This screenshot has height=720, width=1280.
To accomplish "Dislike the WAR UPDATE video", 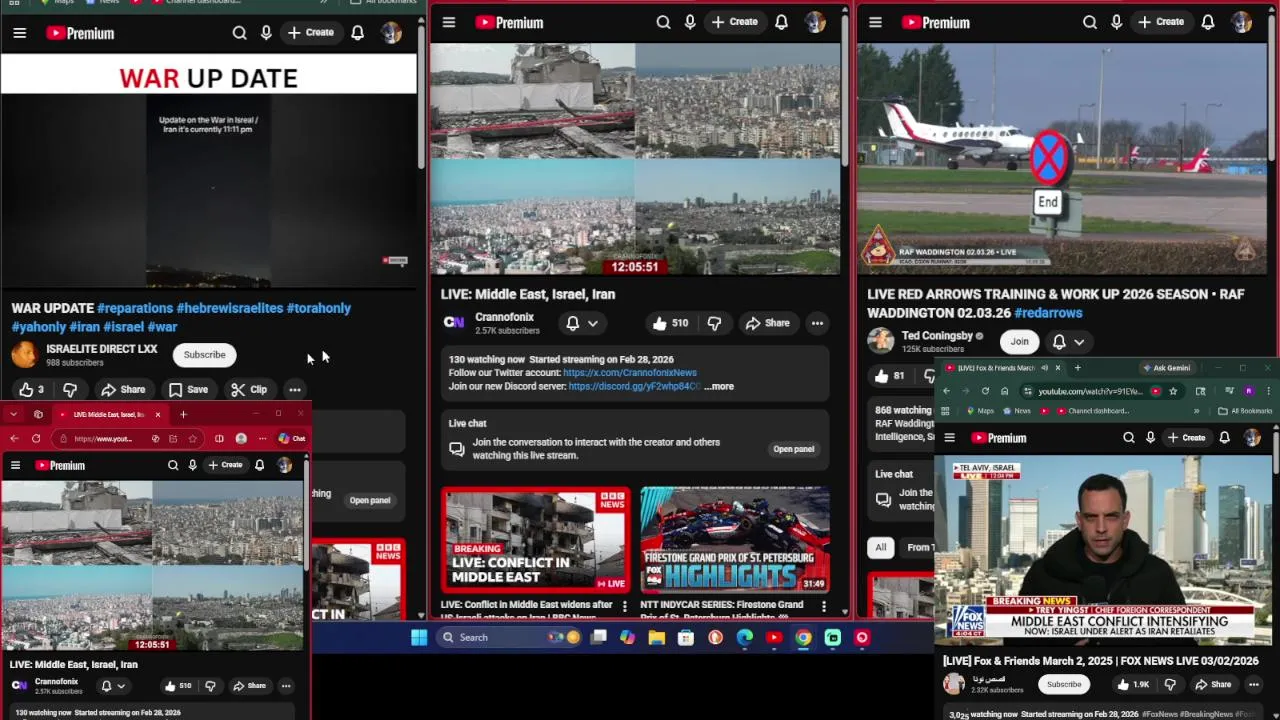I will click(x=70, y=389).
